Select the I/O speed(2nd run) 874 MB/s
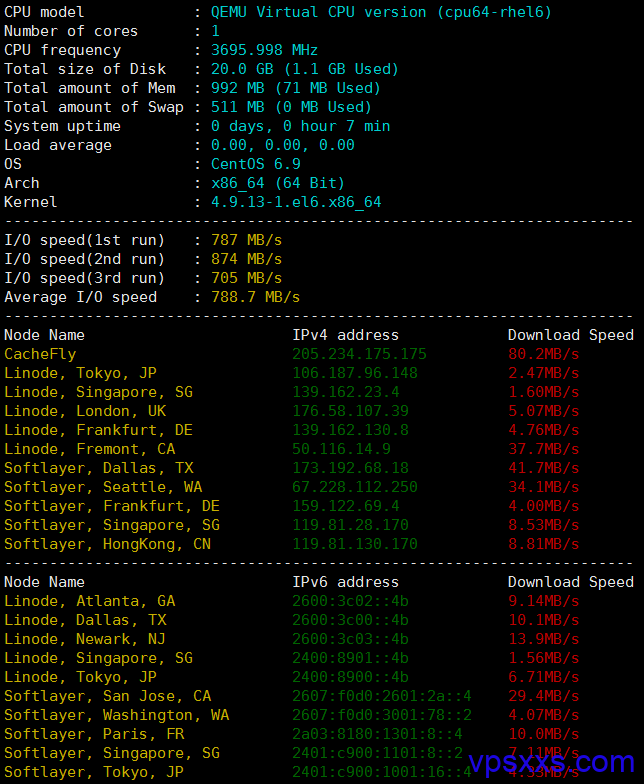This screenshot has width=644, height=784. tap(246, 259)
